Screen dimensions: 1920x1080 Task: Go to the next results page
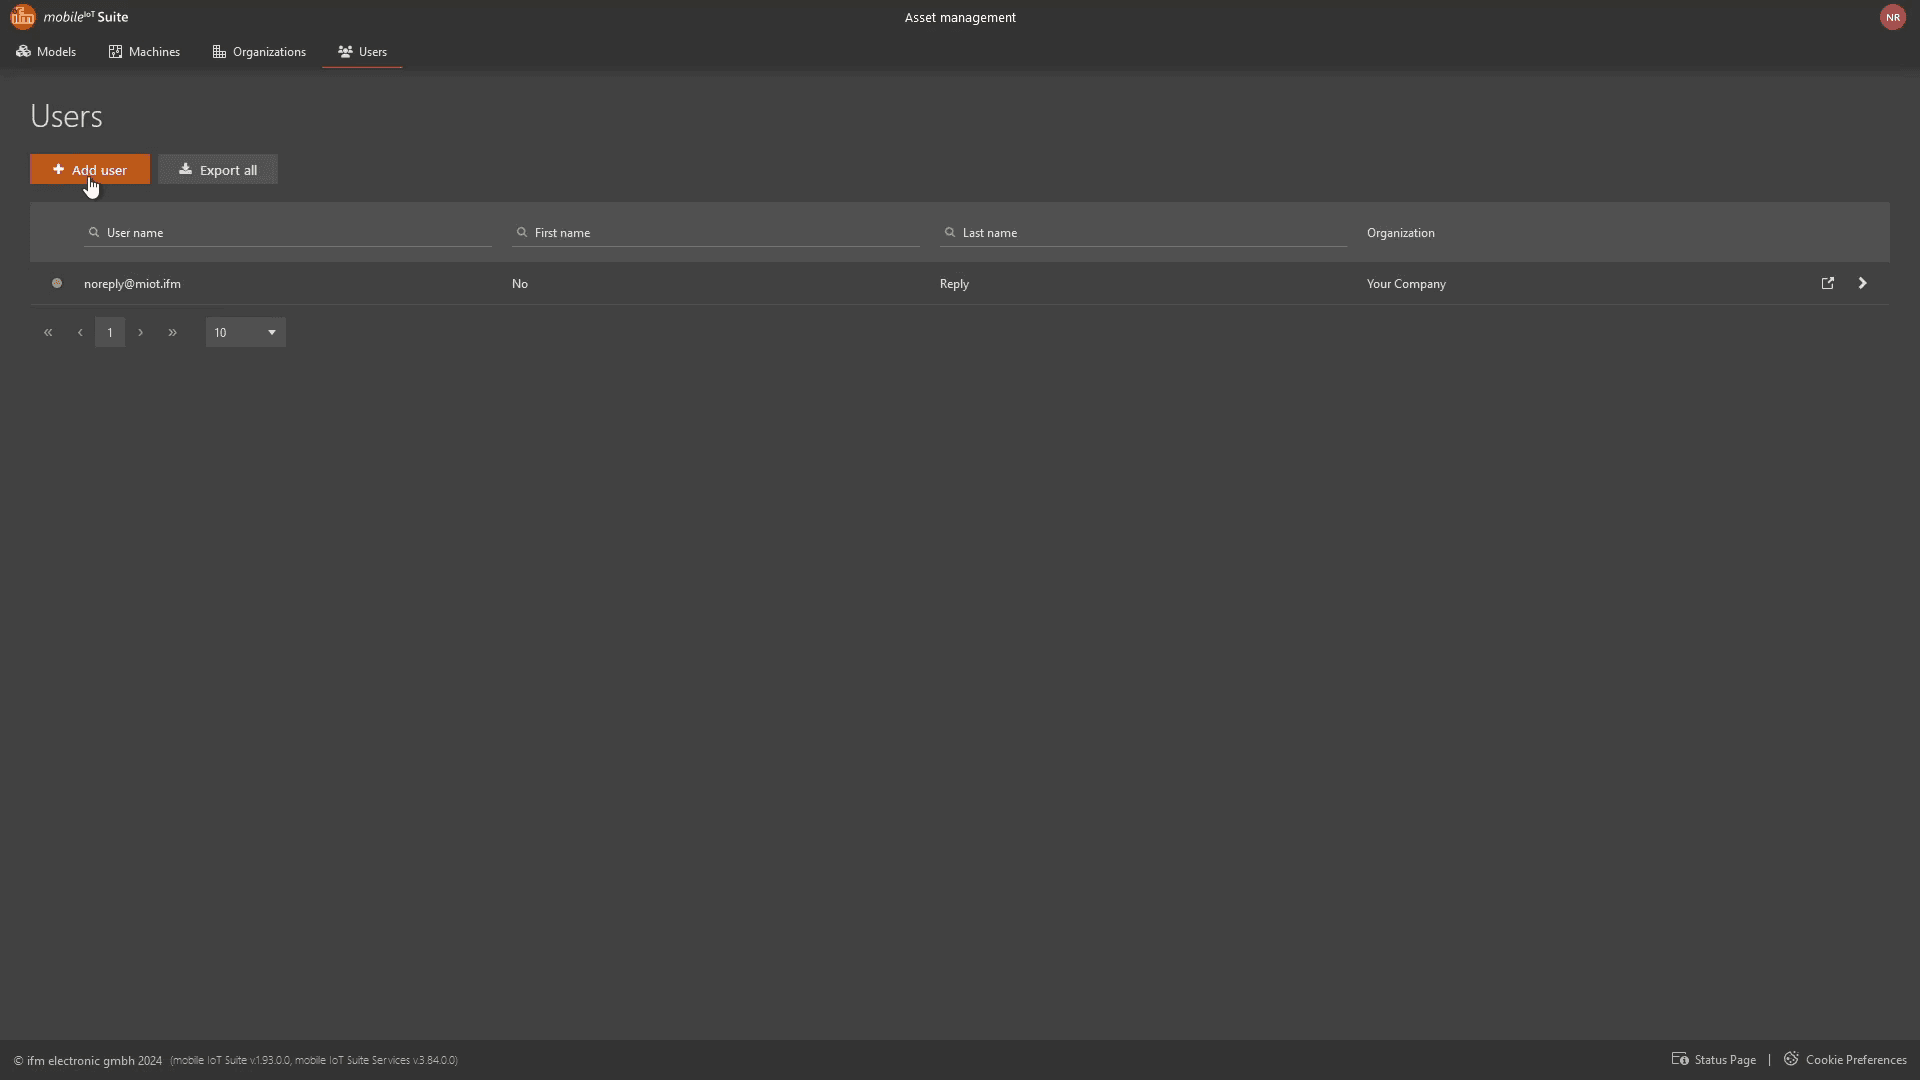pyautogui.click(x=140, y=333)
